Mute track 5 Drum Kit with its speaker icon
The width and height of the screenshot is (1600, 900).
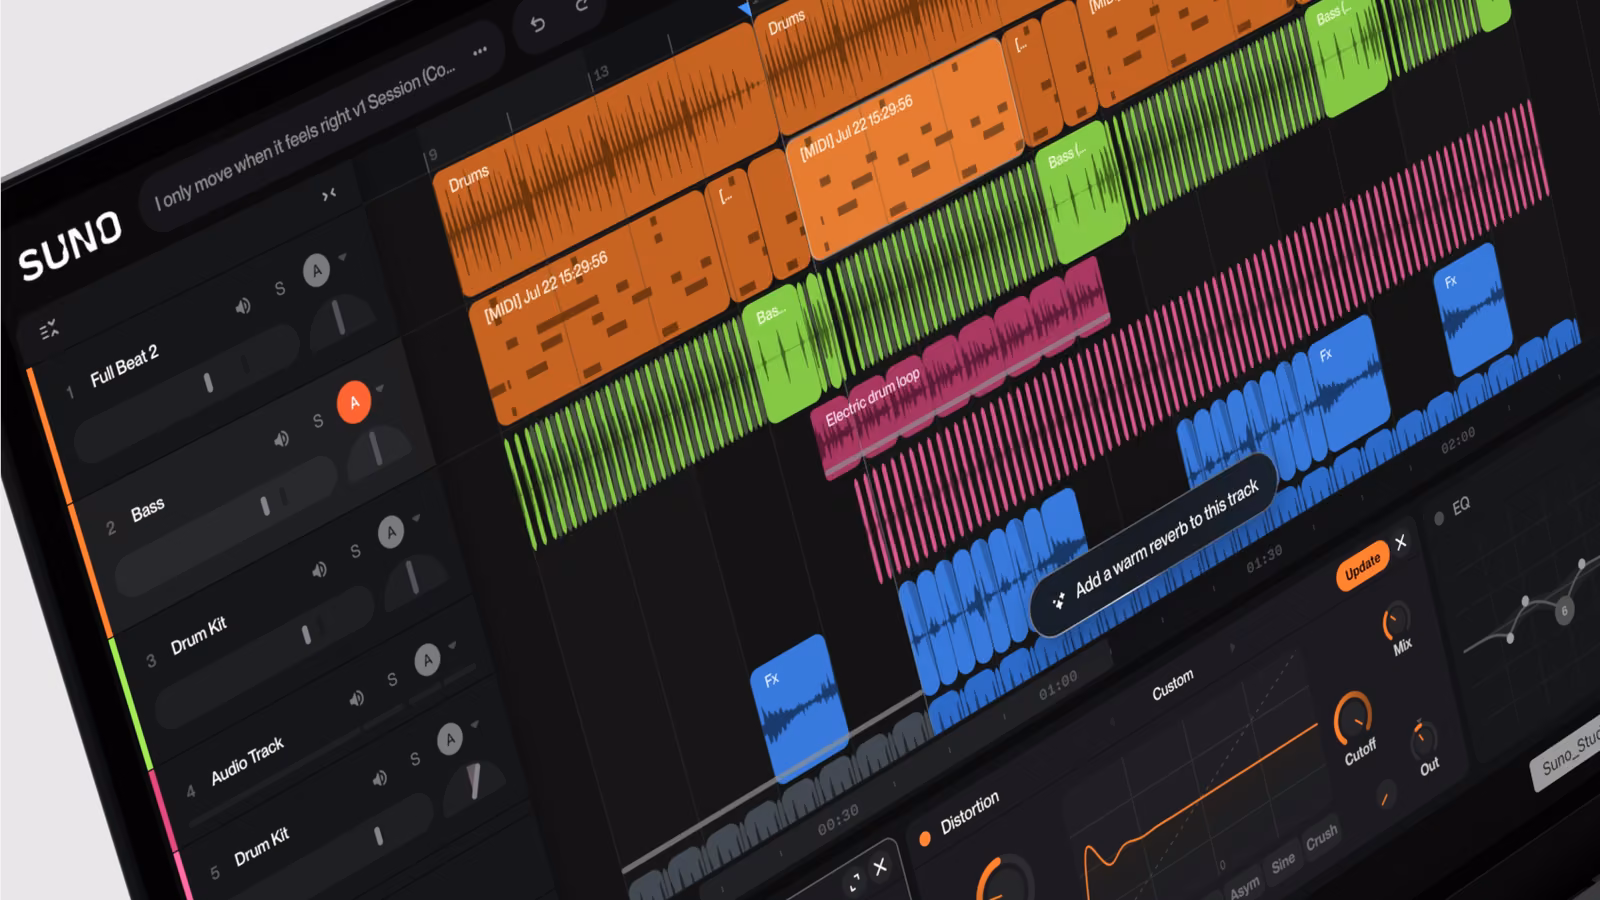pos(380,778)
